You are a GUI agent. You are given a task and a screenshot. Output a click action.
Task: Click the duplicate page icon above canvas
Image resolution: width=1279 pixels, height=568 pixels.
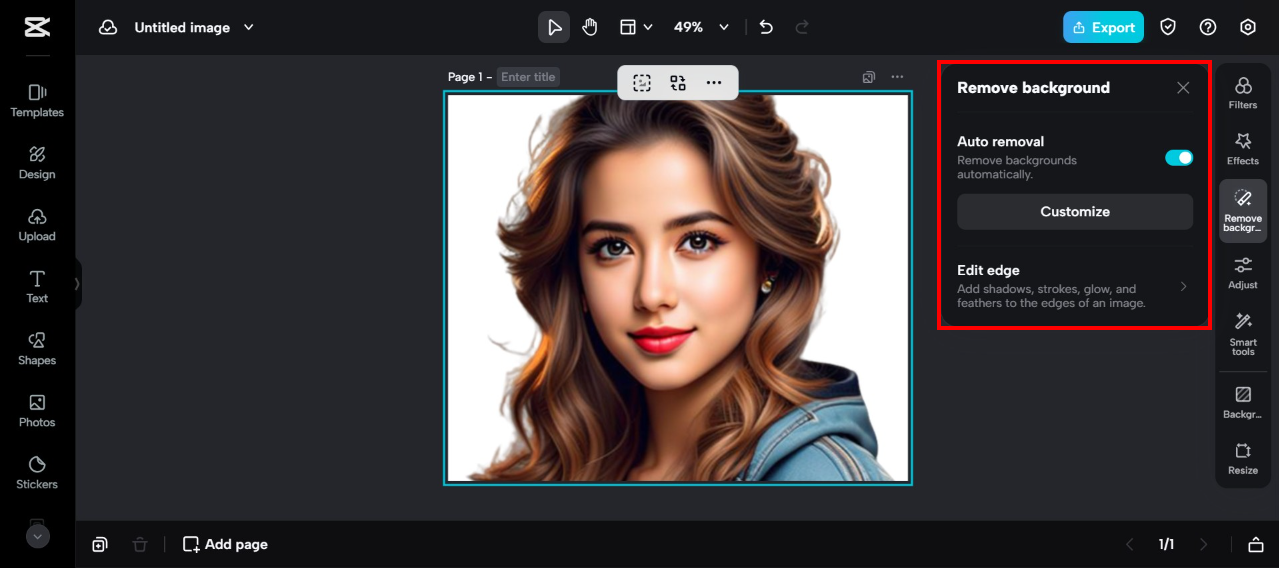pos(869,77)
